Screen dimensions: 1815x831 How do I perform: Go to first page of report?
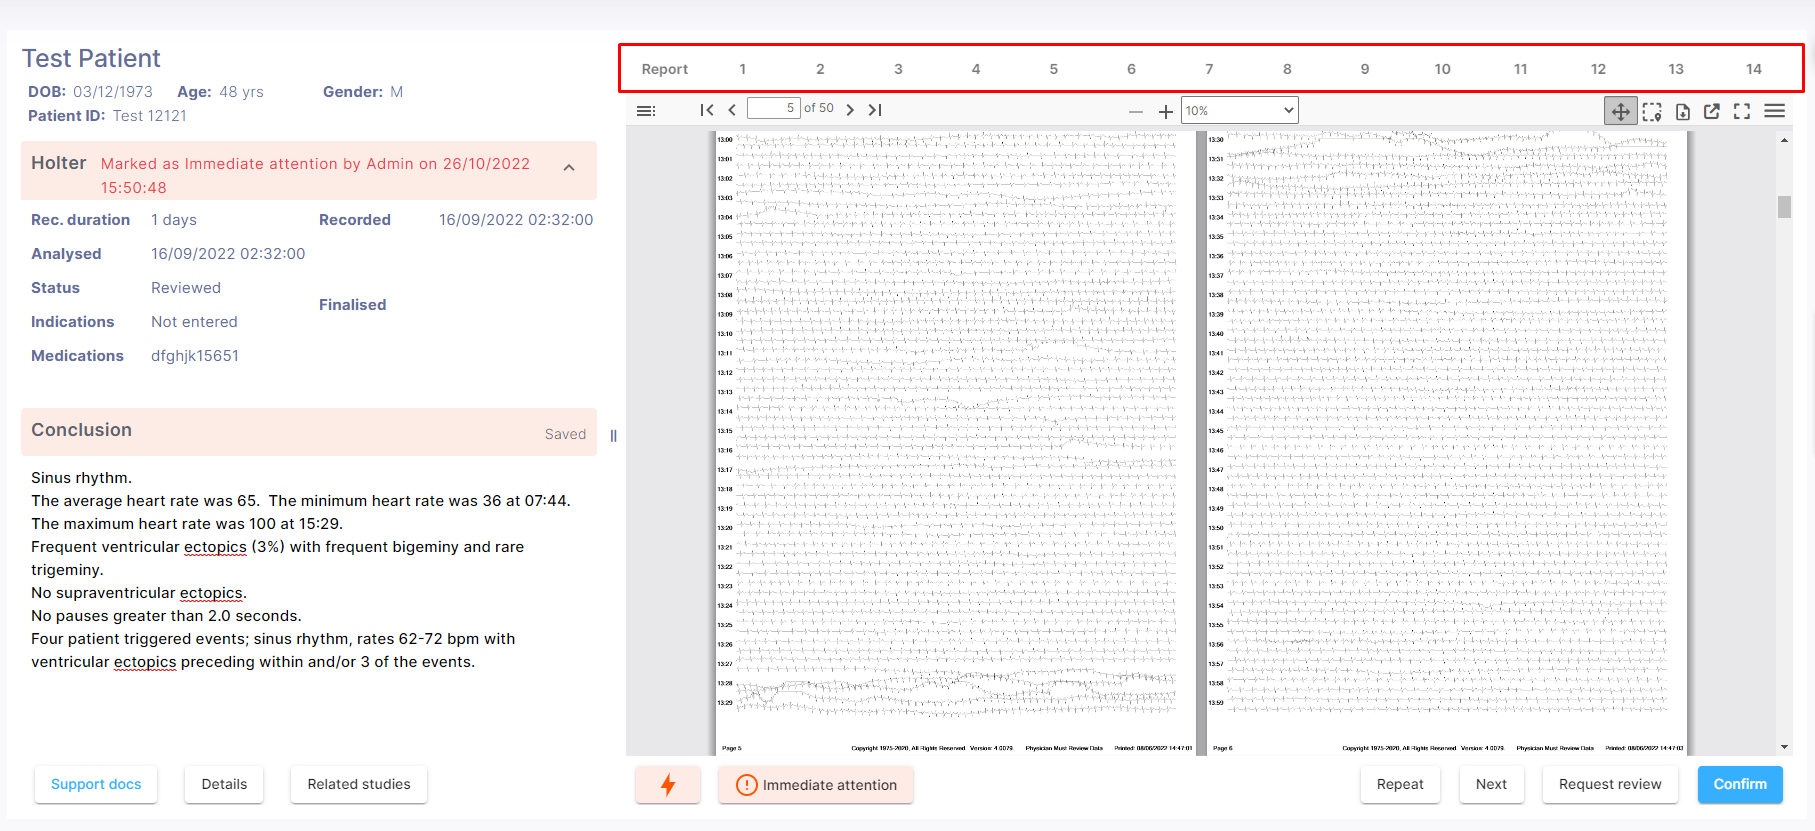[x=707, y=110]
